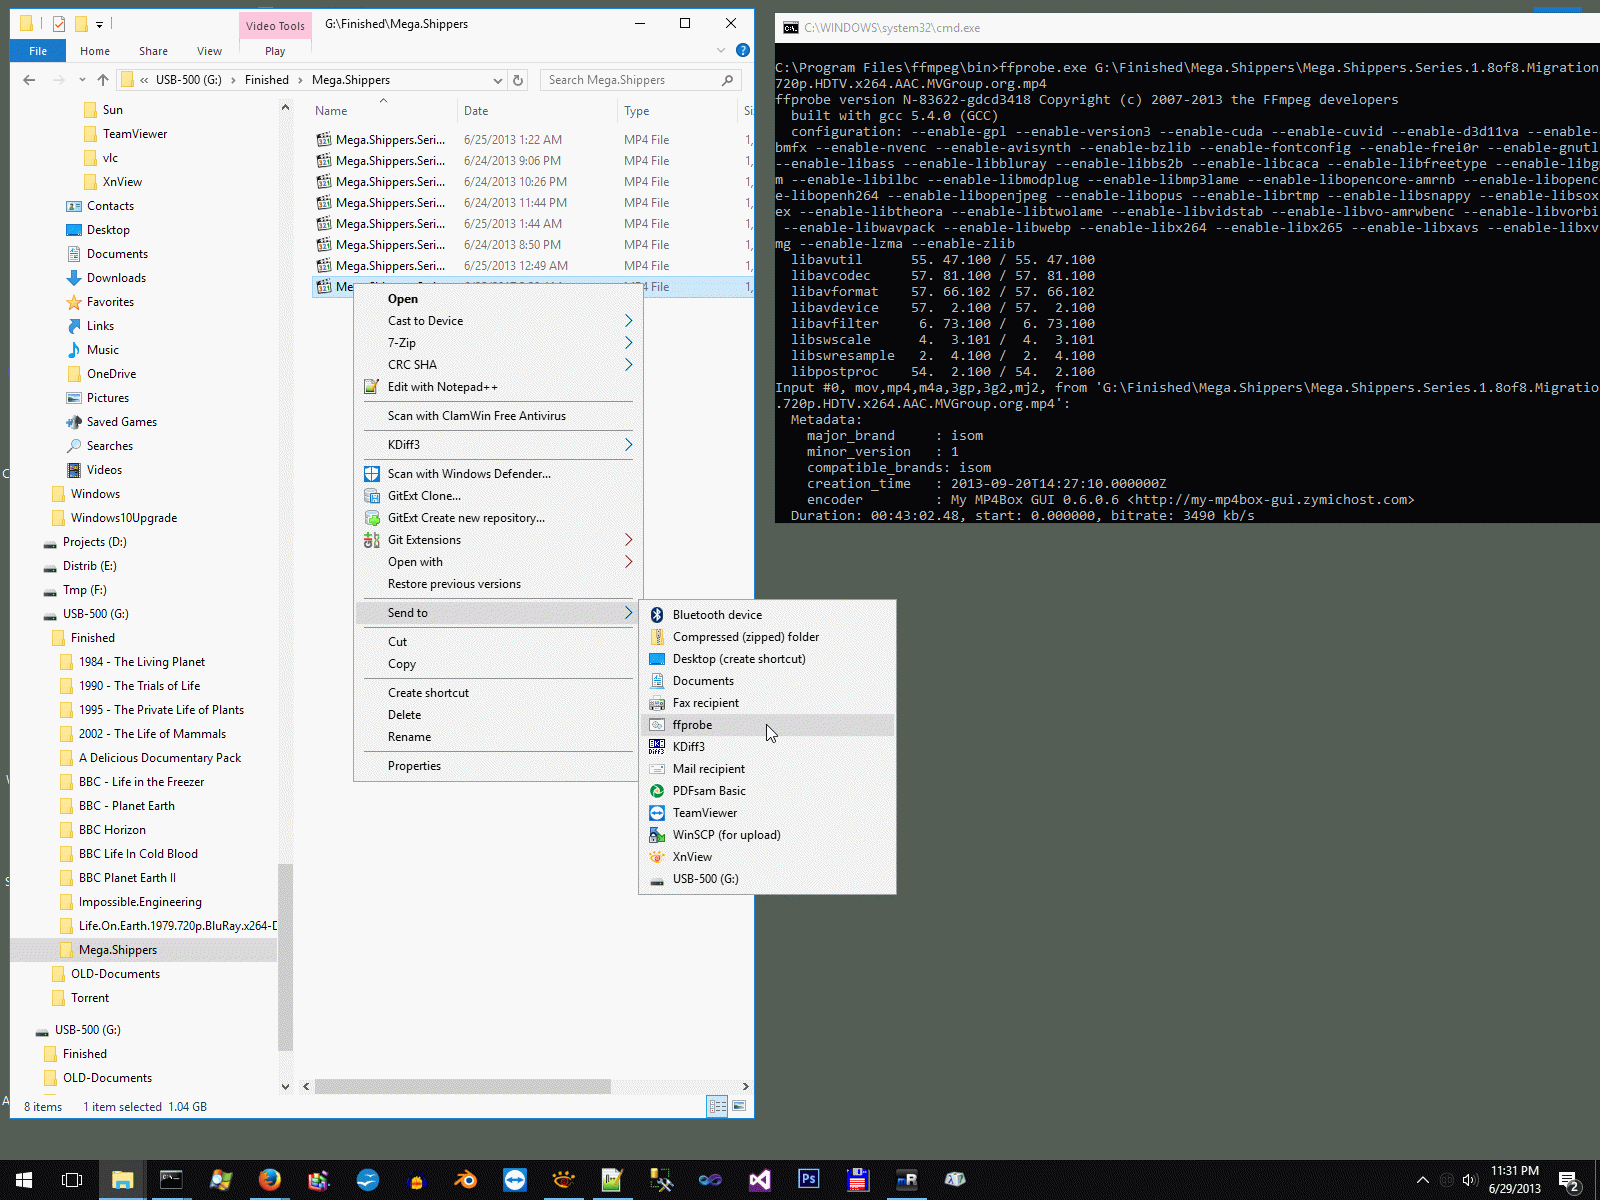
Task: Click the cmd.exe window title icon
Action: click(x=790, y=28)
